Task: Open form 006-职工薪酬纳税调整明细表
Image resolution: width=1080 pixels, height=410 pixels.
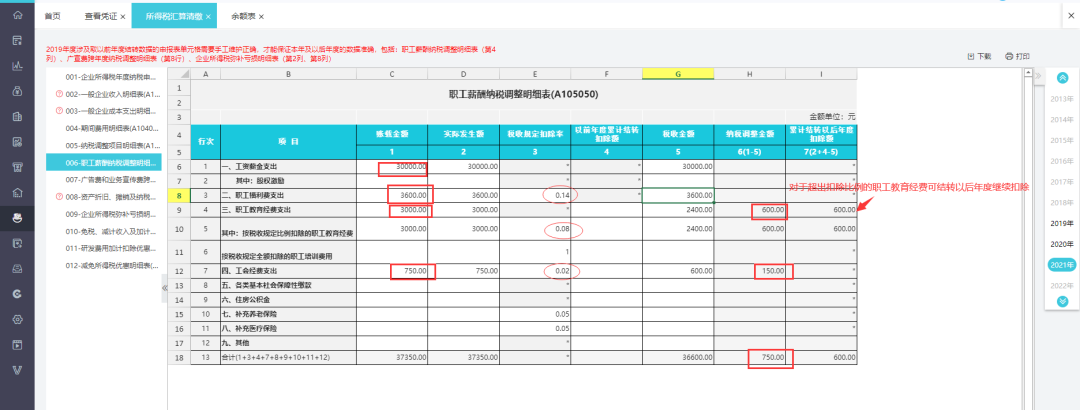Action: pos(103,163)
